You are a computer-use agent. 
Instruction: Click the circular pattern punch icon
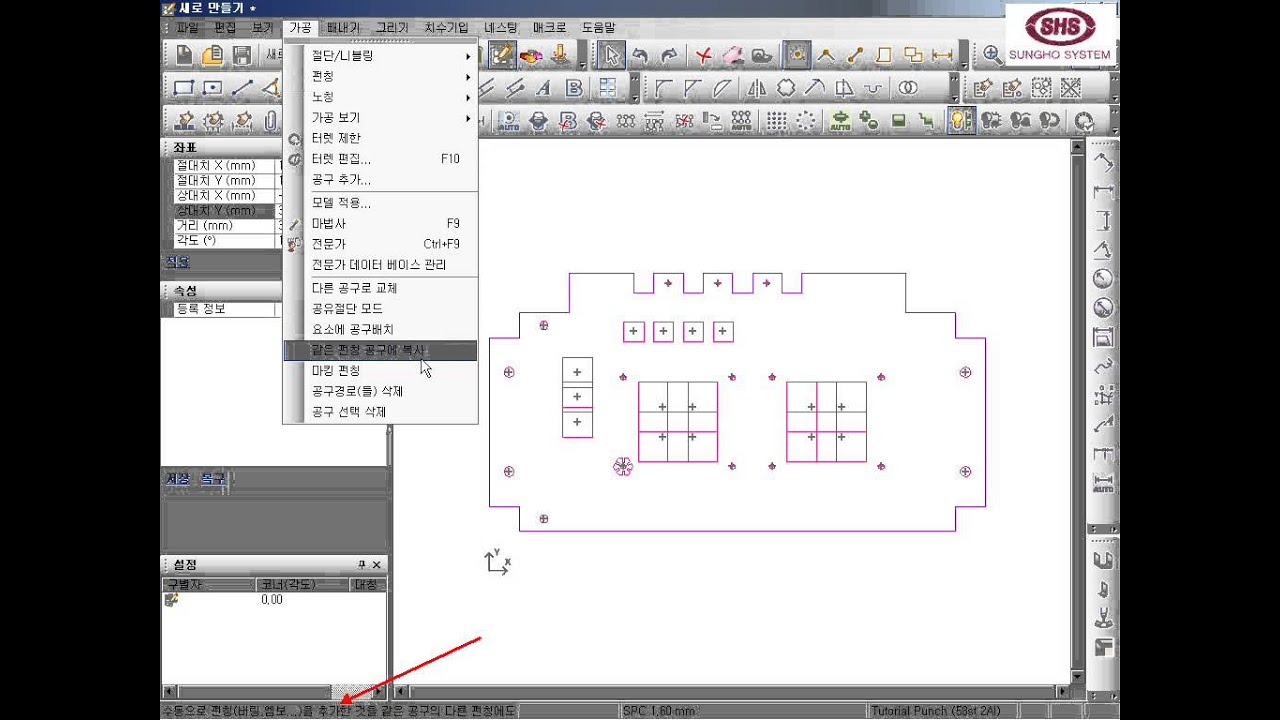805,121
